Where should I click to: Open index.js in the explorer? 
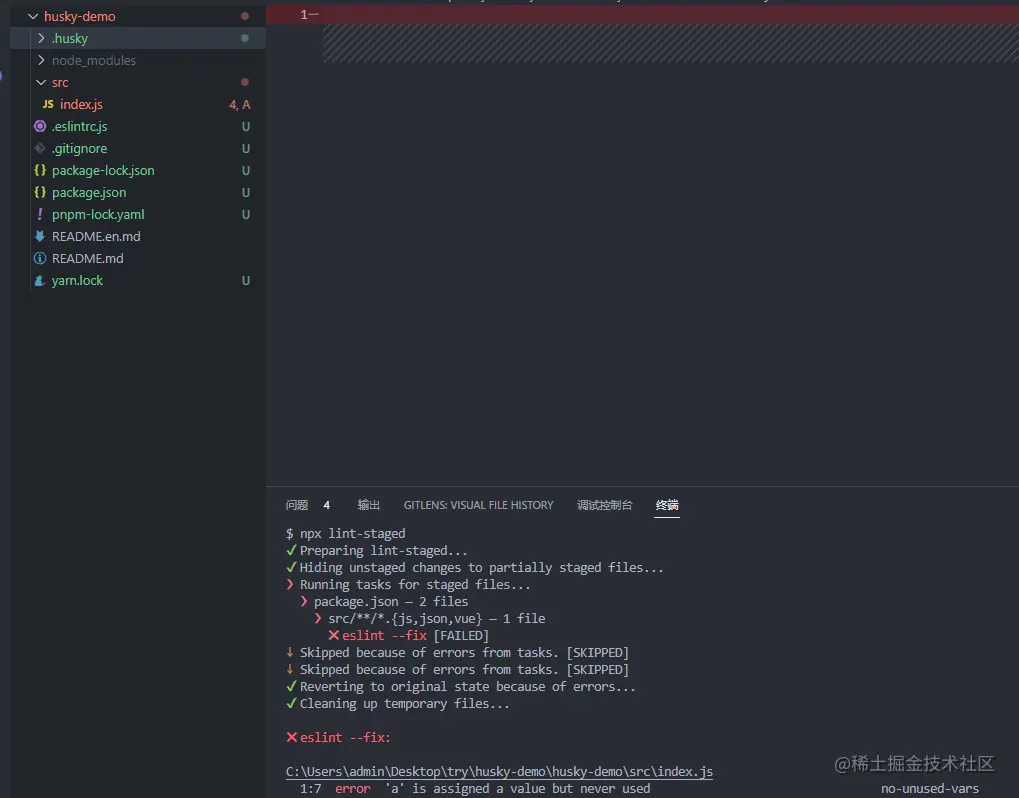tap(81, 105)
